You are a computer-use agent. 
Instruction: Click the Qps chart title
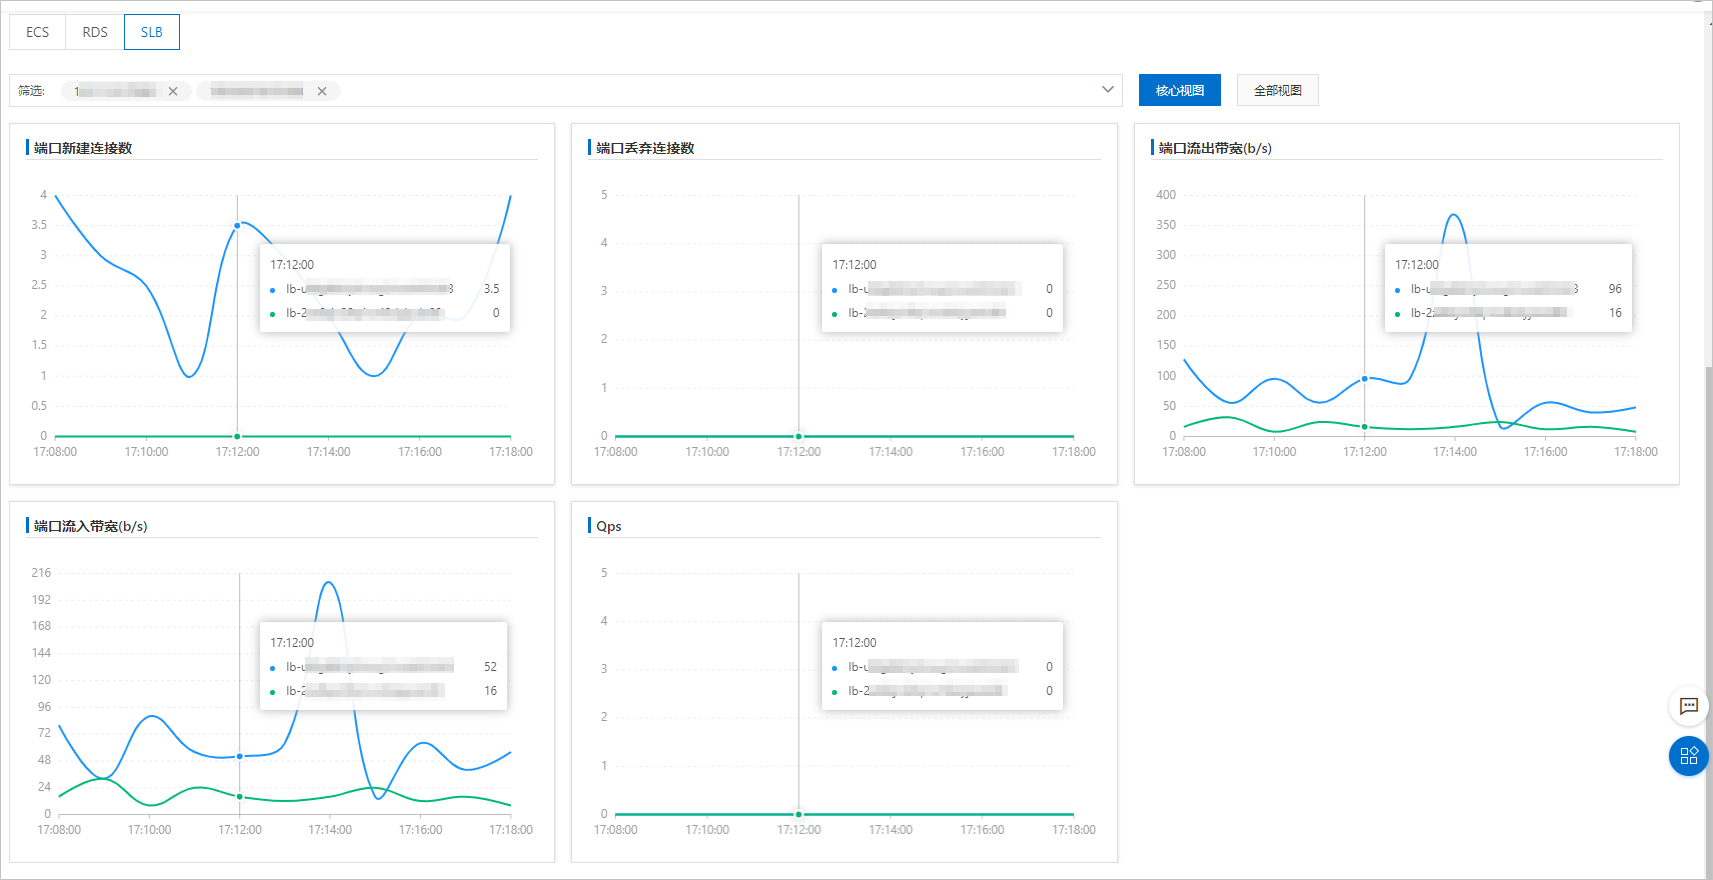coord(609,526)
